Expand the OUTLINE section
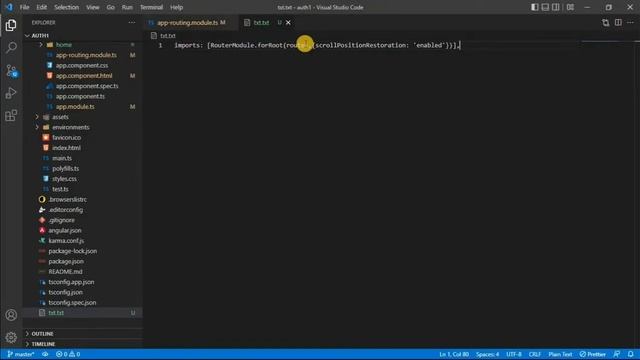 [42, 333]
